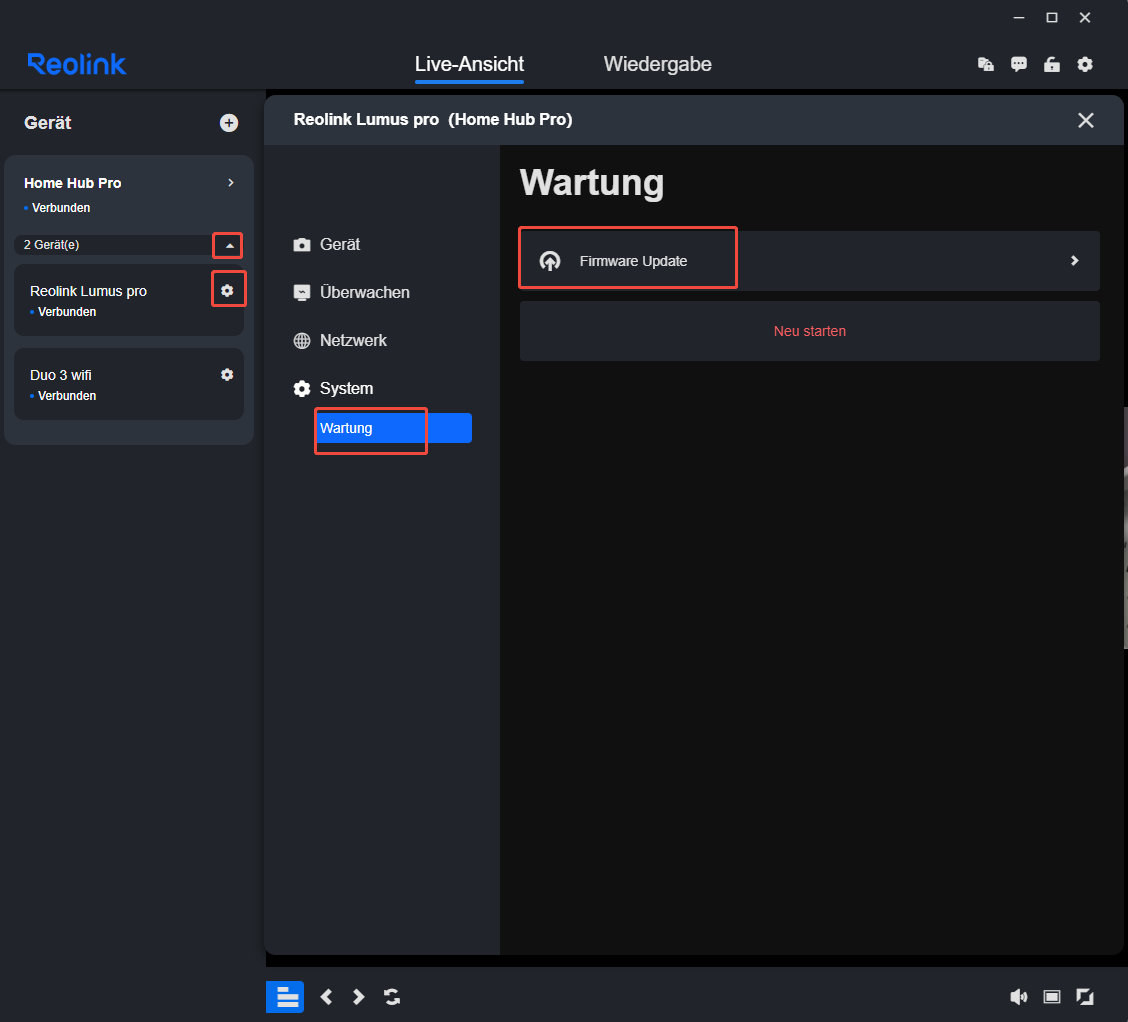Click the unlock padlock icon
Screen dimensions: 1128x1022
(1052, 64)
